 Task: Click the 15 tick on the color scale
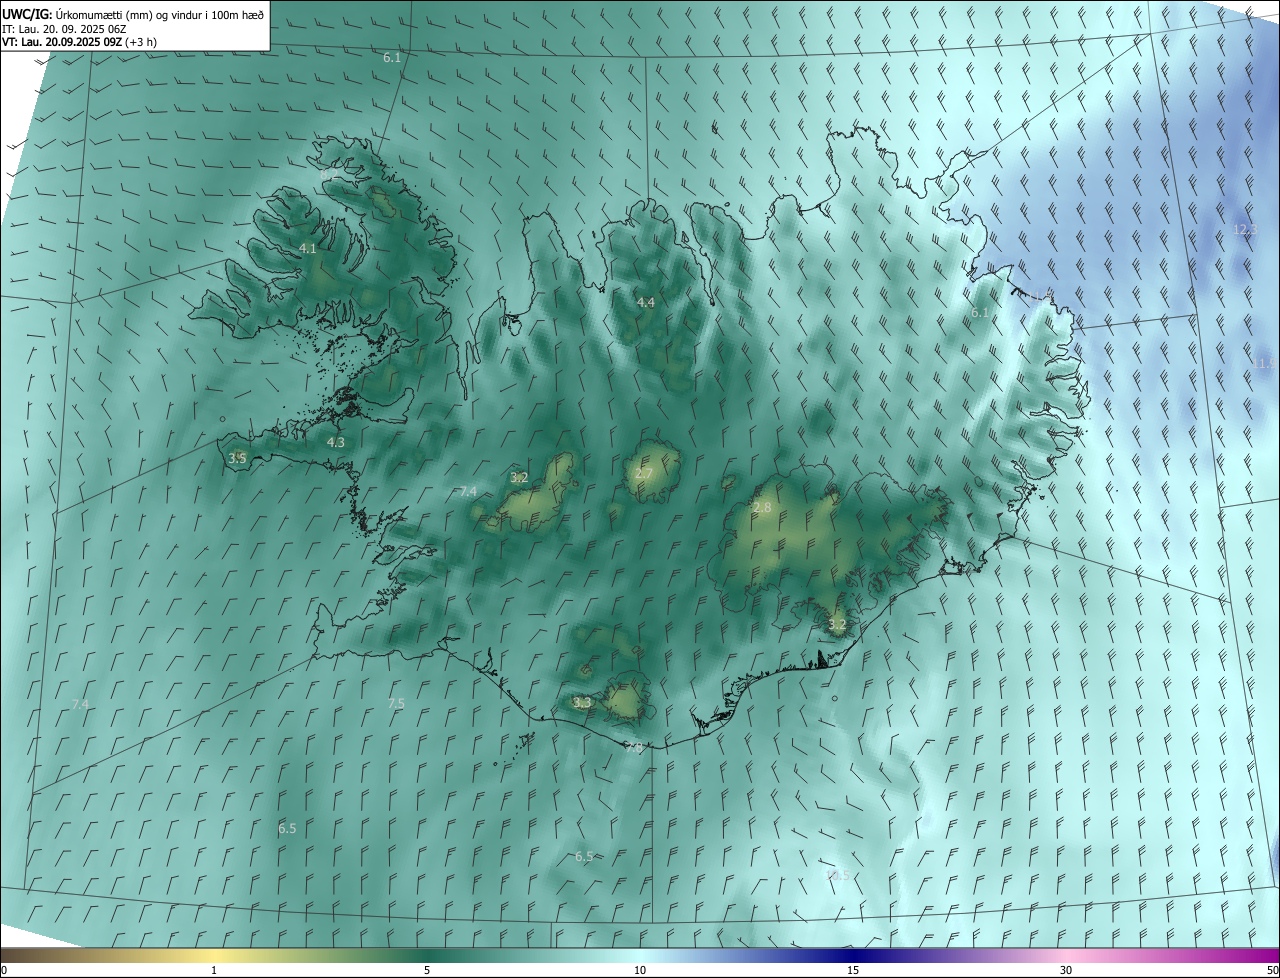(x=853, y=970)
